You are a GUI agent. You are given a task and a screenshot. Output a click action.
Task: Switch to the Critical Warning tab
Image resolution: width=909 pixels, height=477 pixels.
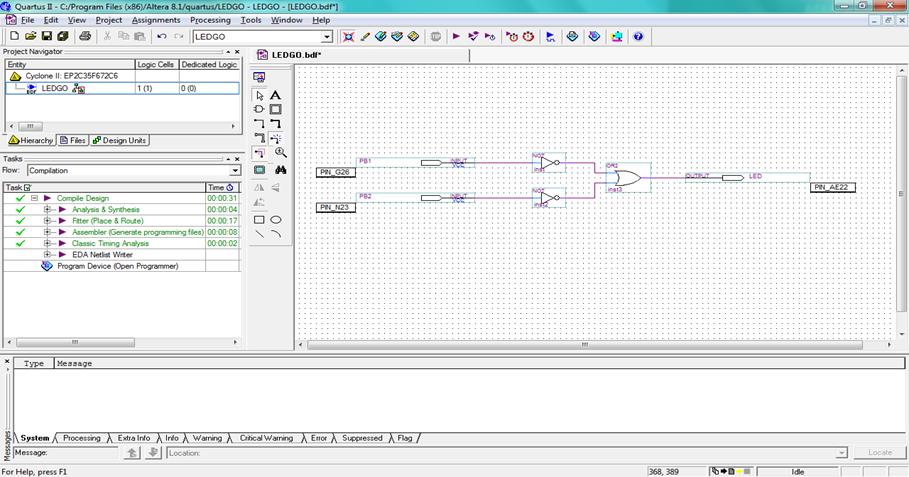(x=266, y=438)
